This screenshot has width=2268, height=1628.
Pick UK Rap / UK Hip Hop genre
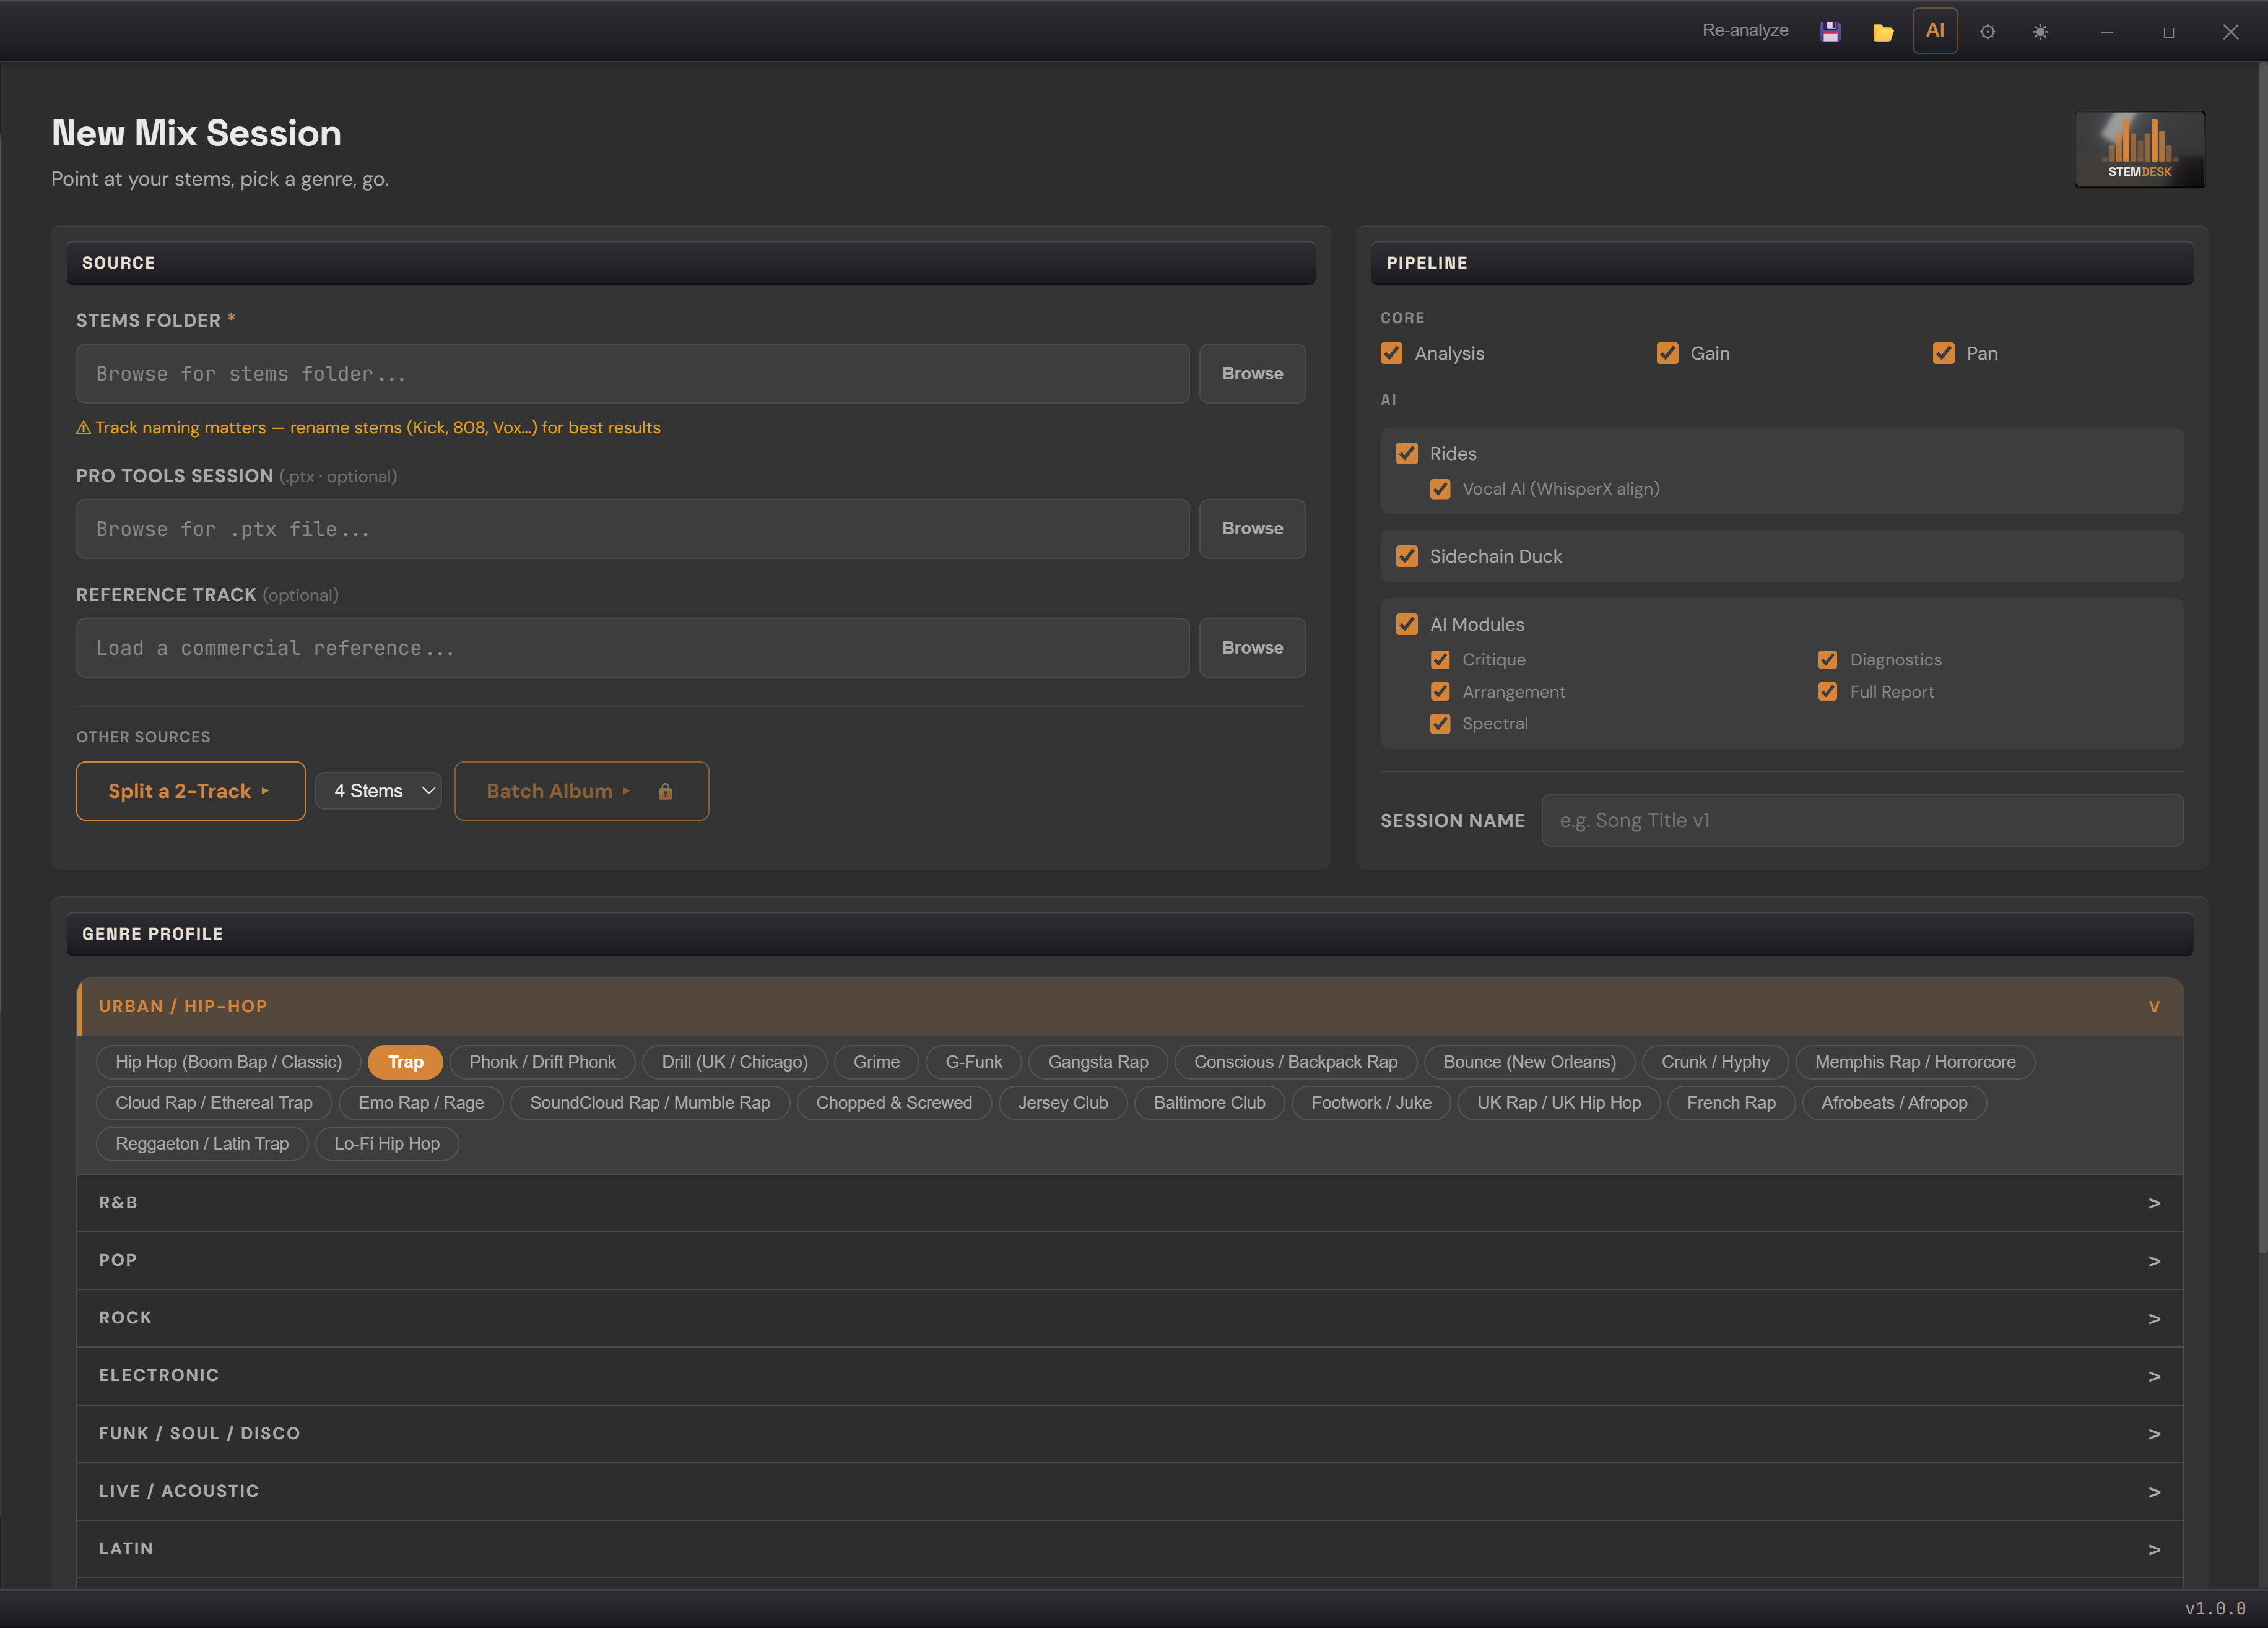coord(1559,1103)
